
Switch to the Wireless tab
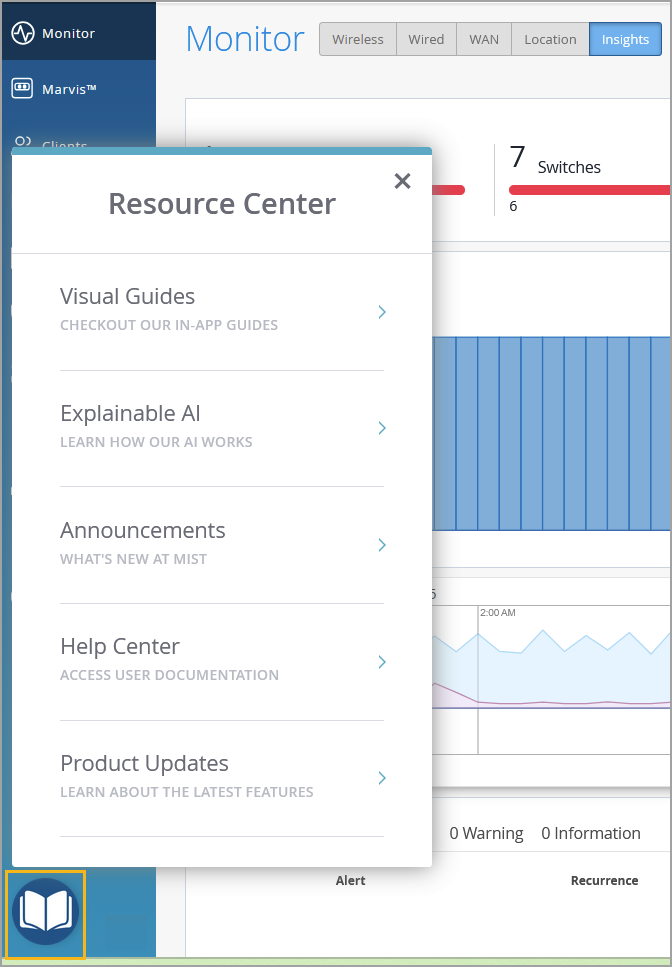(x=357, y=39)
